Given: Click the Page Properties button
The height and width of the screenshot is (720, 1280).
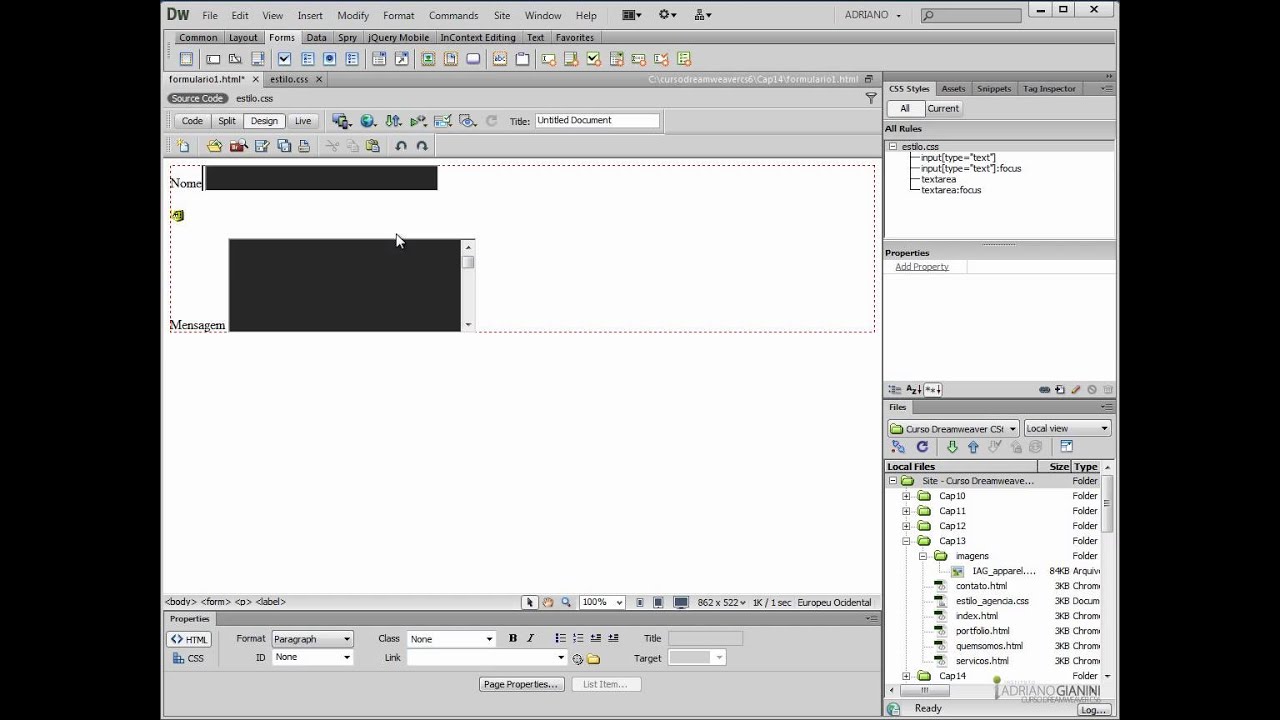Looking at the screenshot, I should pos(520,684).
